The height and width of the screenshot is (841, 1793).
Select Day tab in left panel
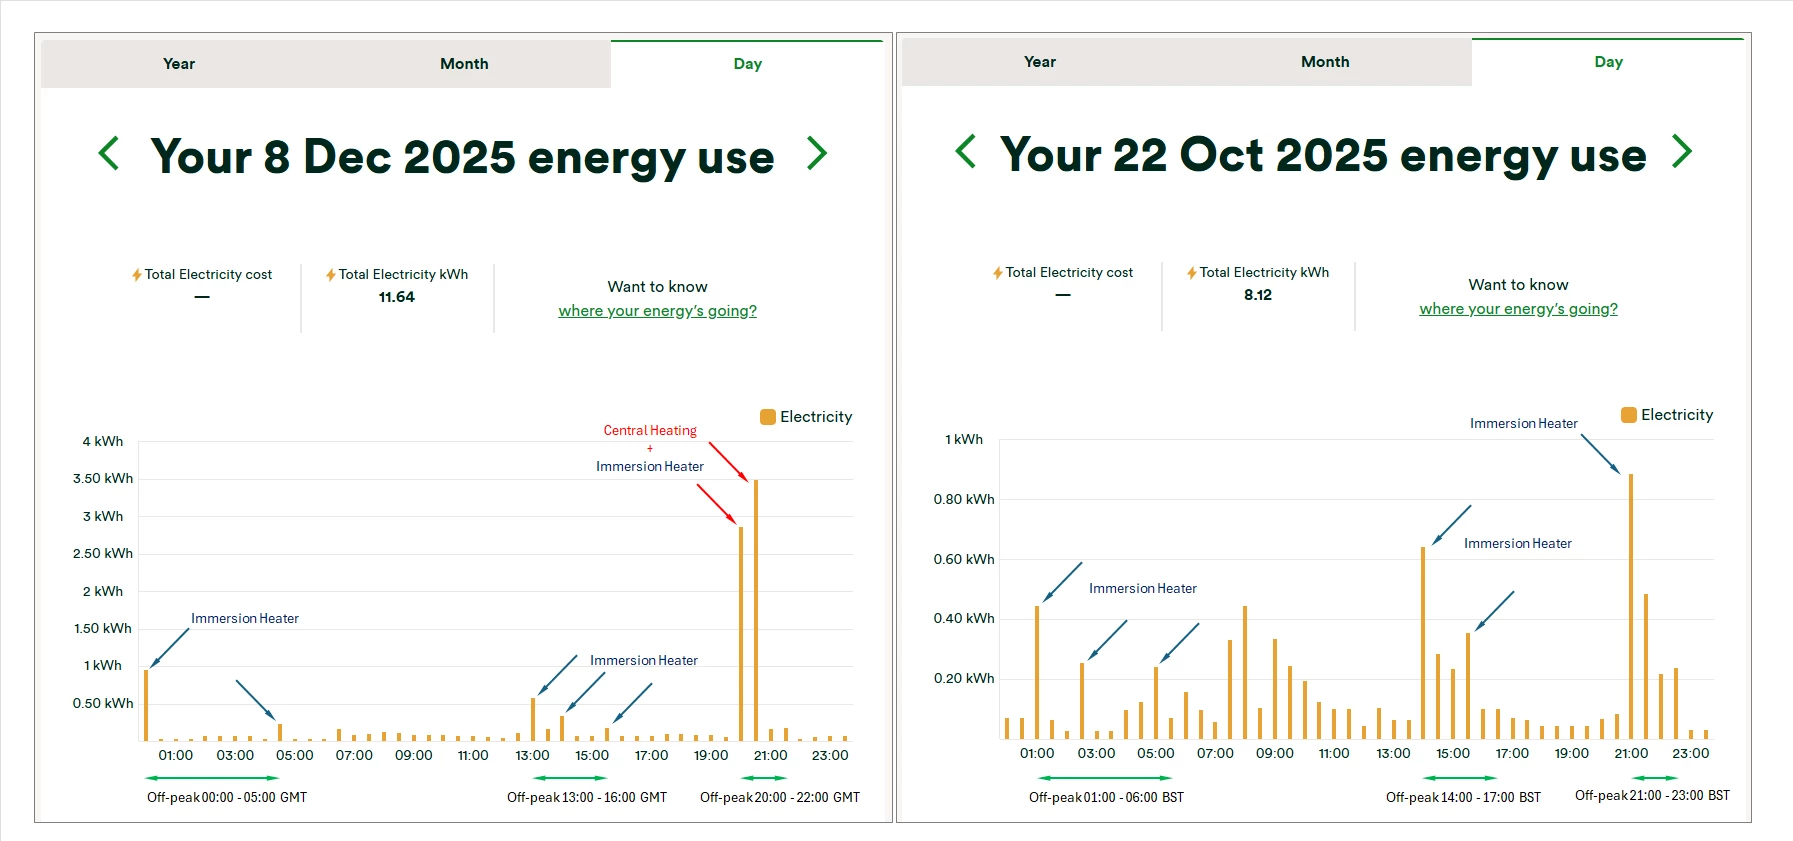click(x=747, y=64)
